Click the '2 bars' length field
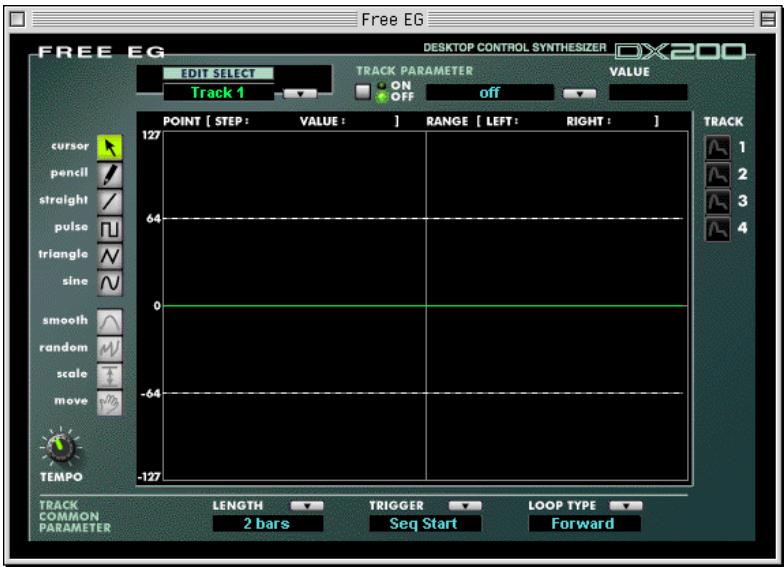 268,524
